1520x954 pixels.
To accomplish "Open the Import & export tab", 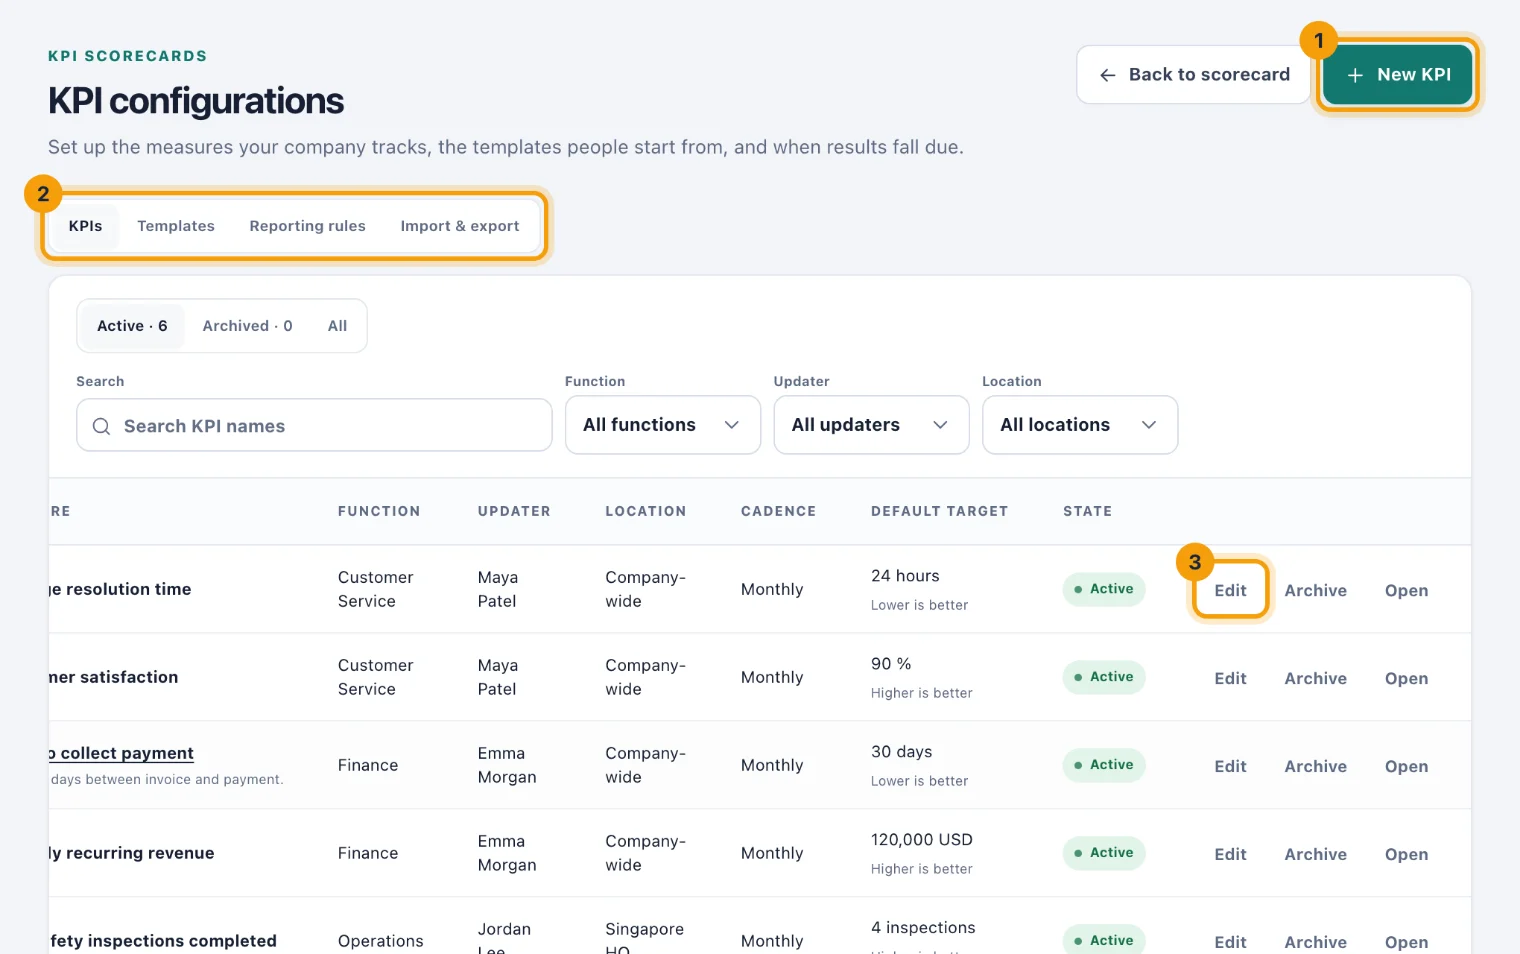I will 460,226.
